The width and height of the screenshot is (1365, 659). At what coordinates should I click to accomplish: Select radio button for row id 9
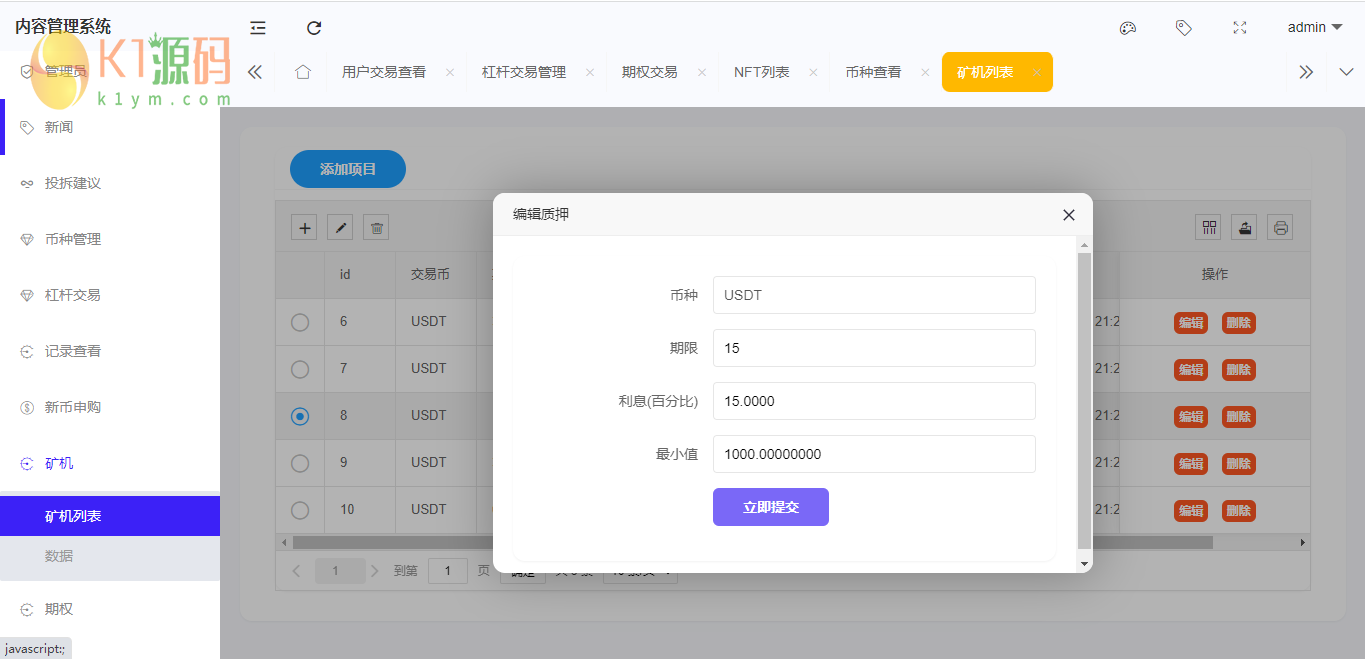[x=300, y=463]
